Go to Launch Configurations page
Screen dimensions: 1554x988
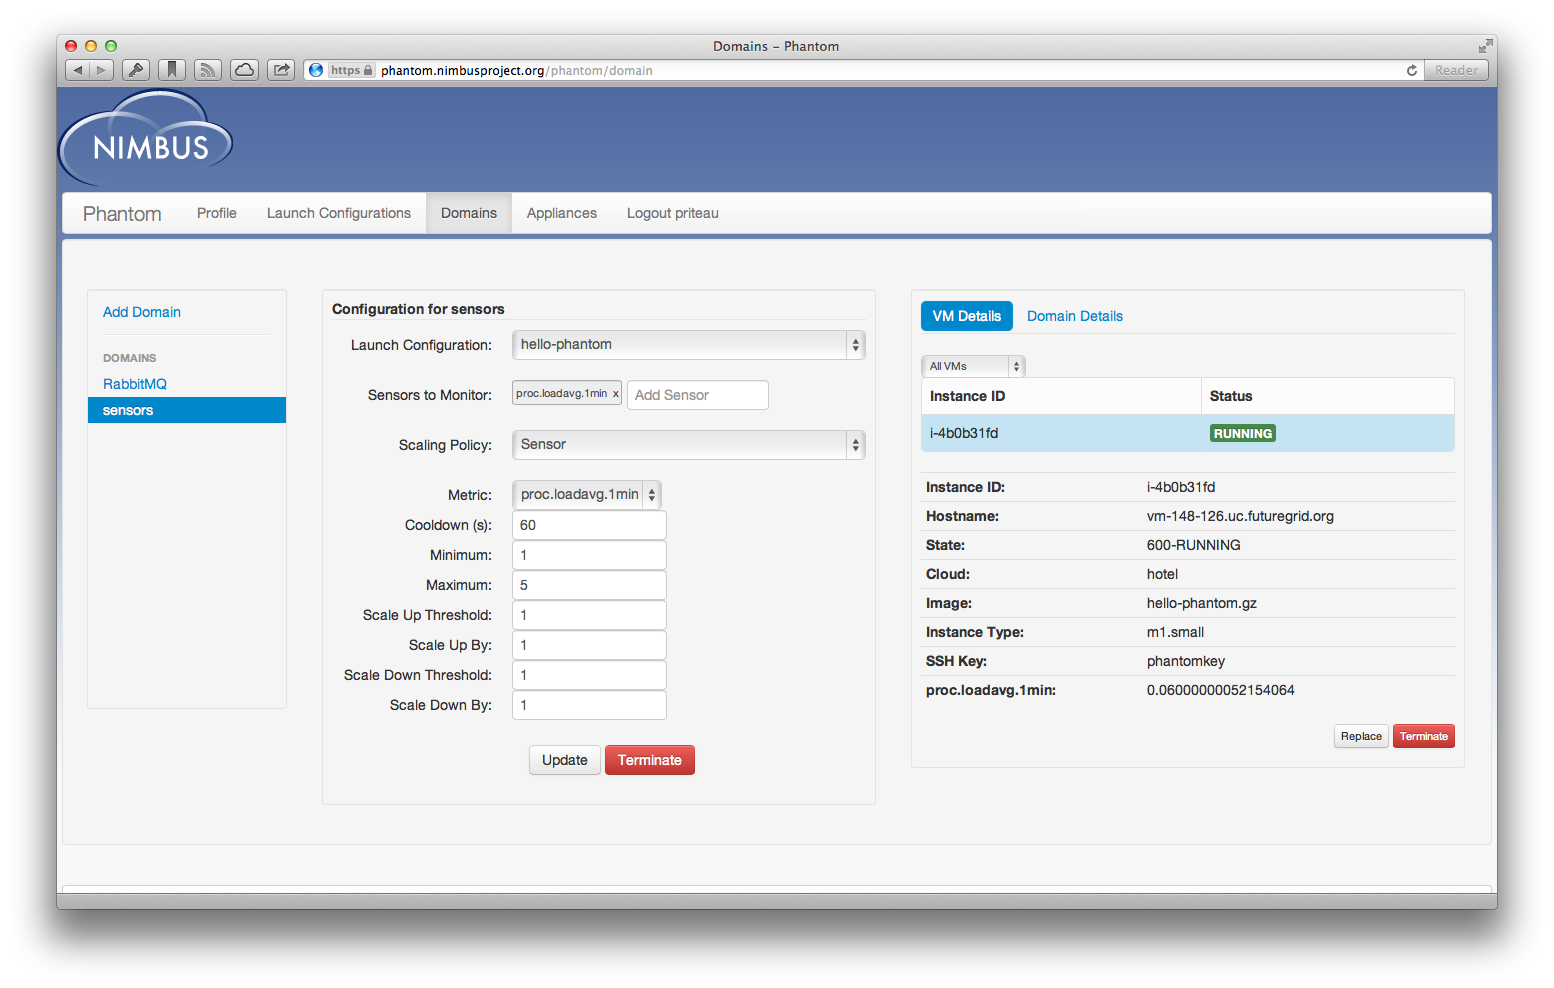(339, 213)
